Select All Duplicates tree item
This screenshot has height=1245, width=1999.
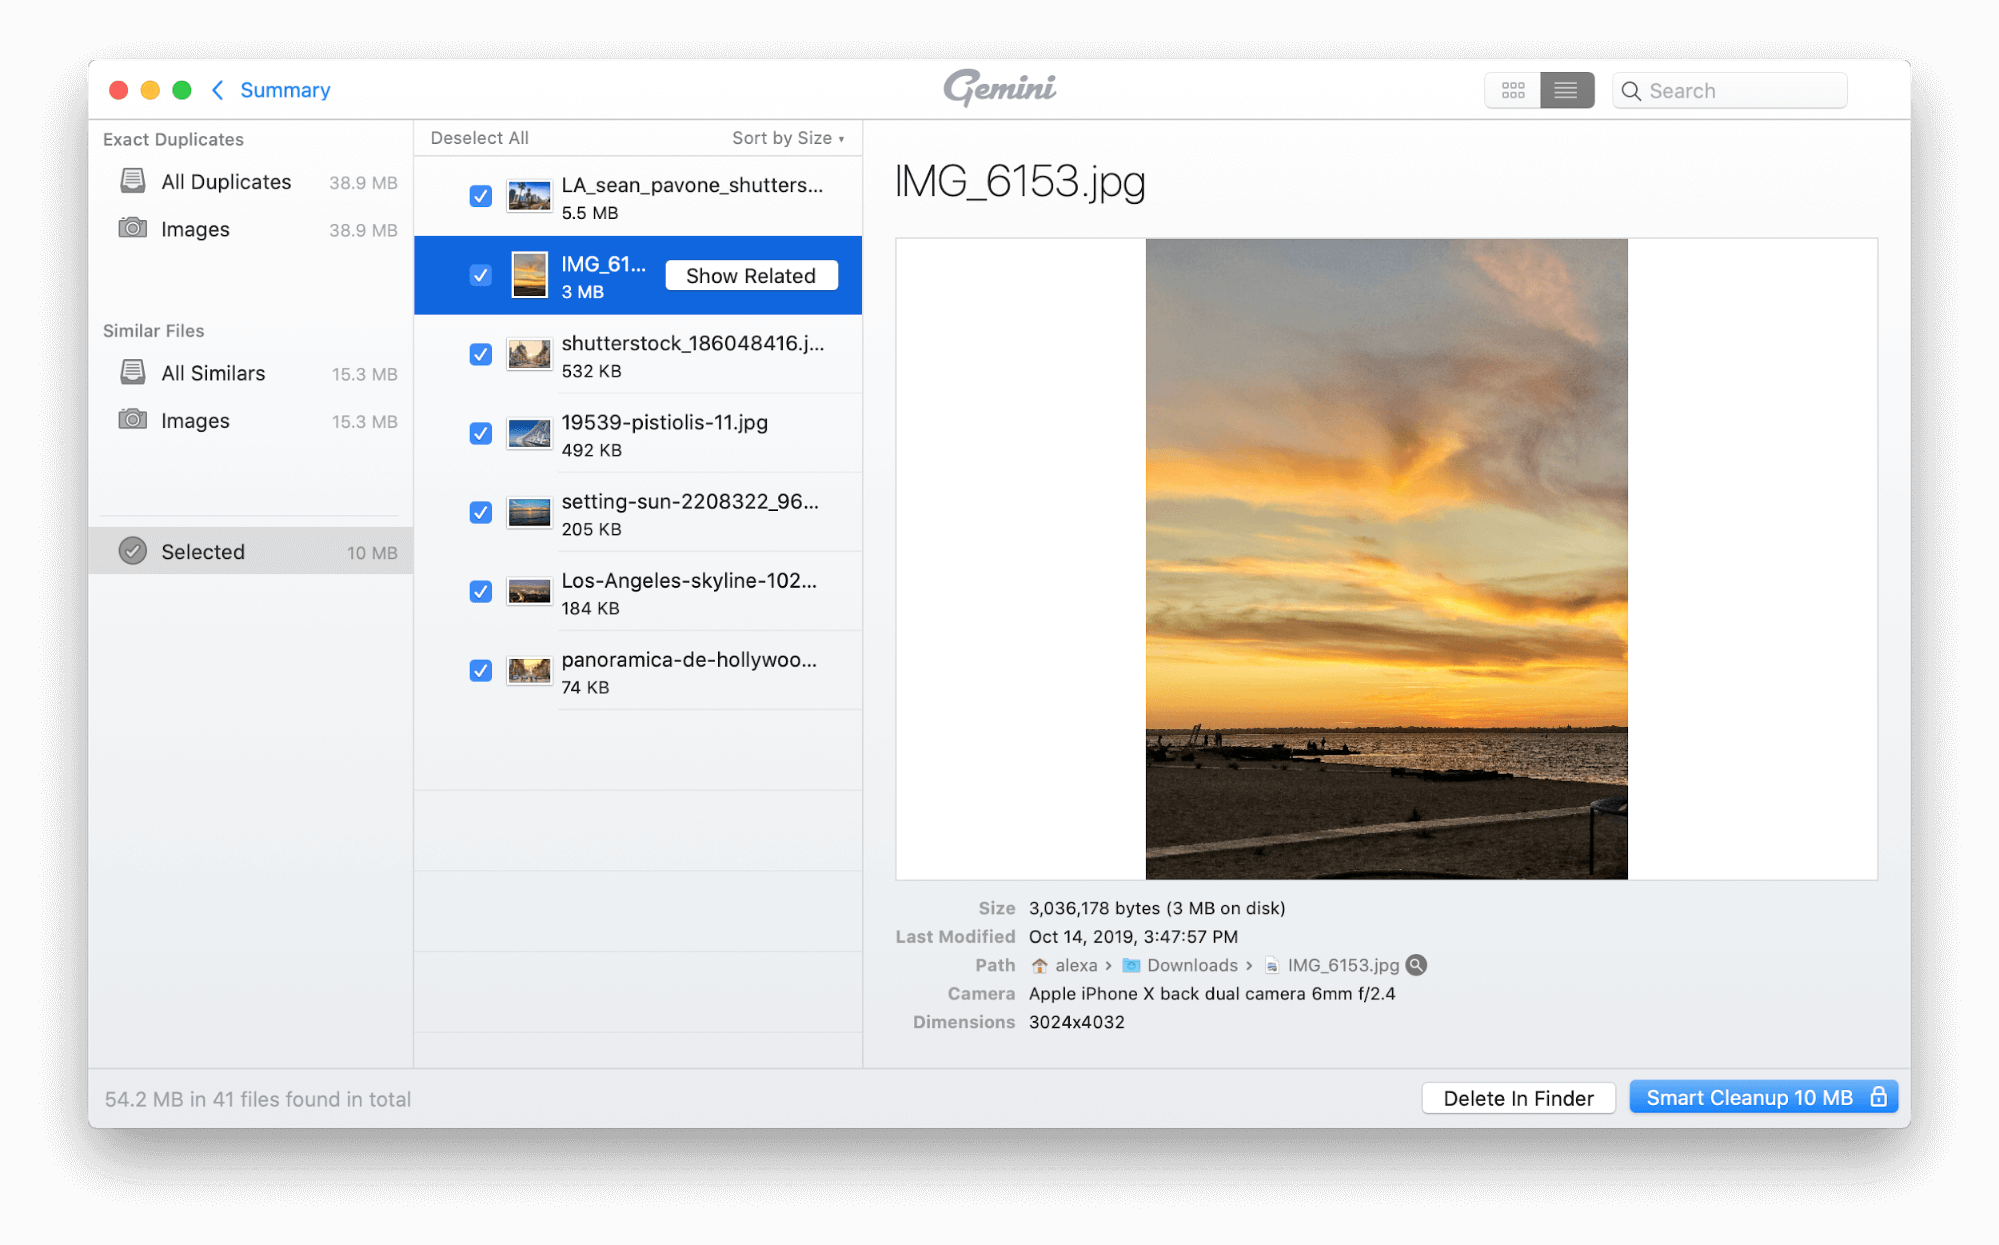coord(225,181)
